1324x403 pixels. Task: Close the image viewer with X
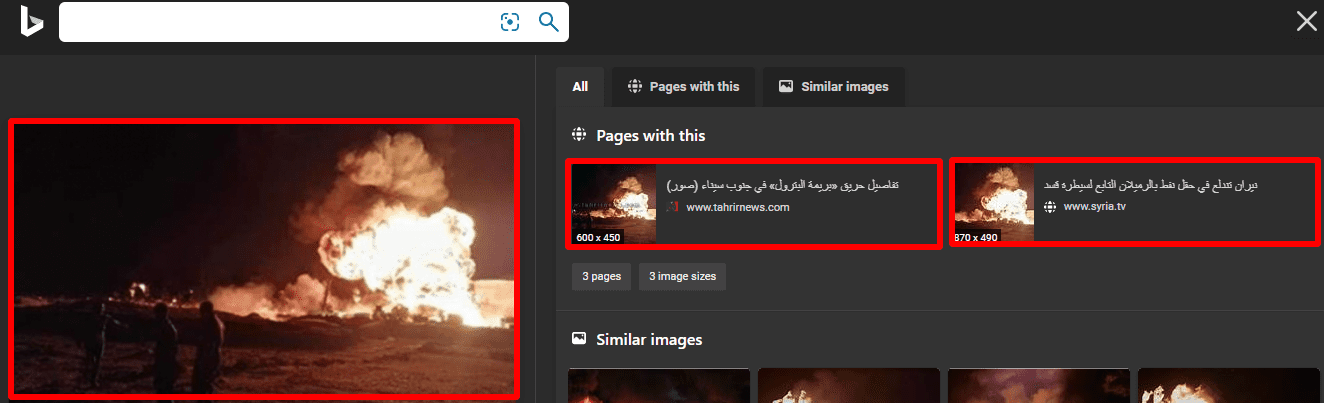[x=1306, y=22]
